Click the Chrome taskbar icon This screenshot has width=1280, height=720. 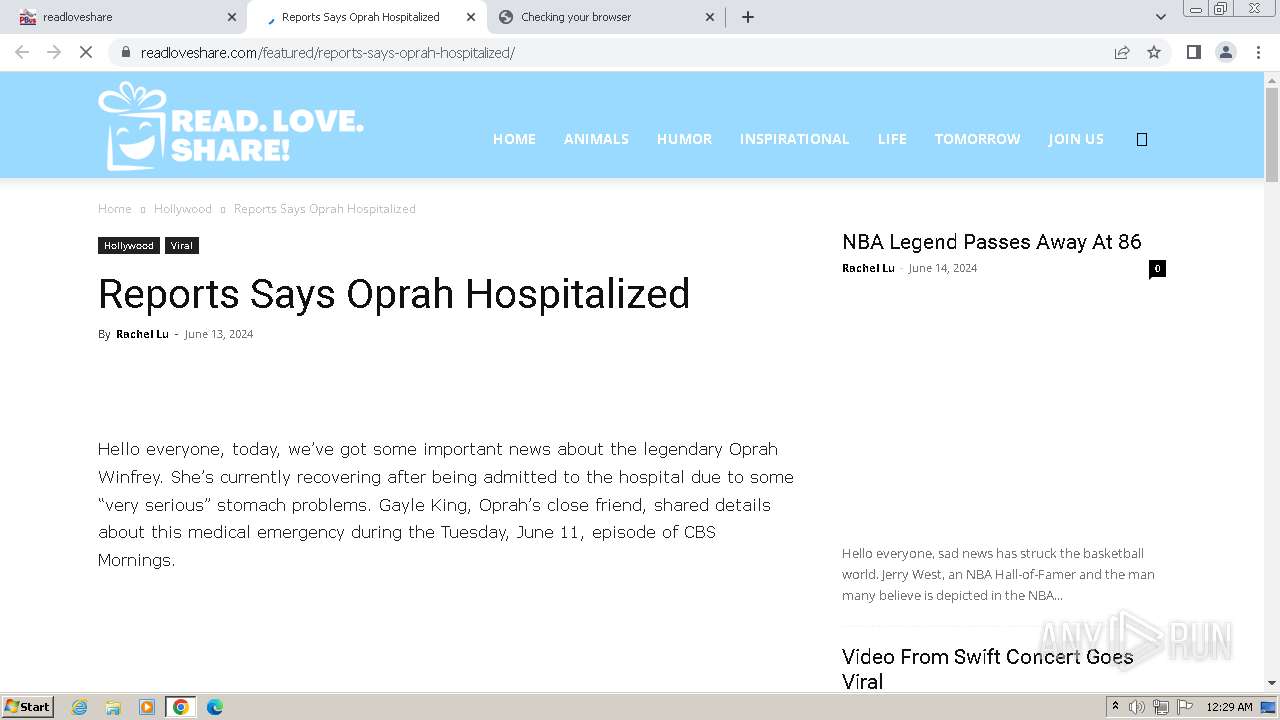click(181, 707)
